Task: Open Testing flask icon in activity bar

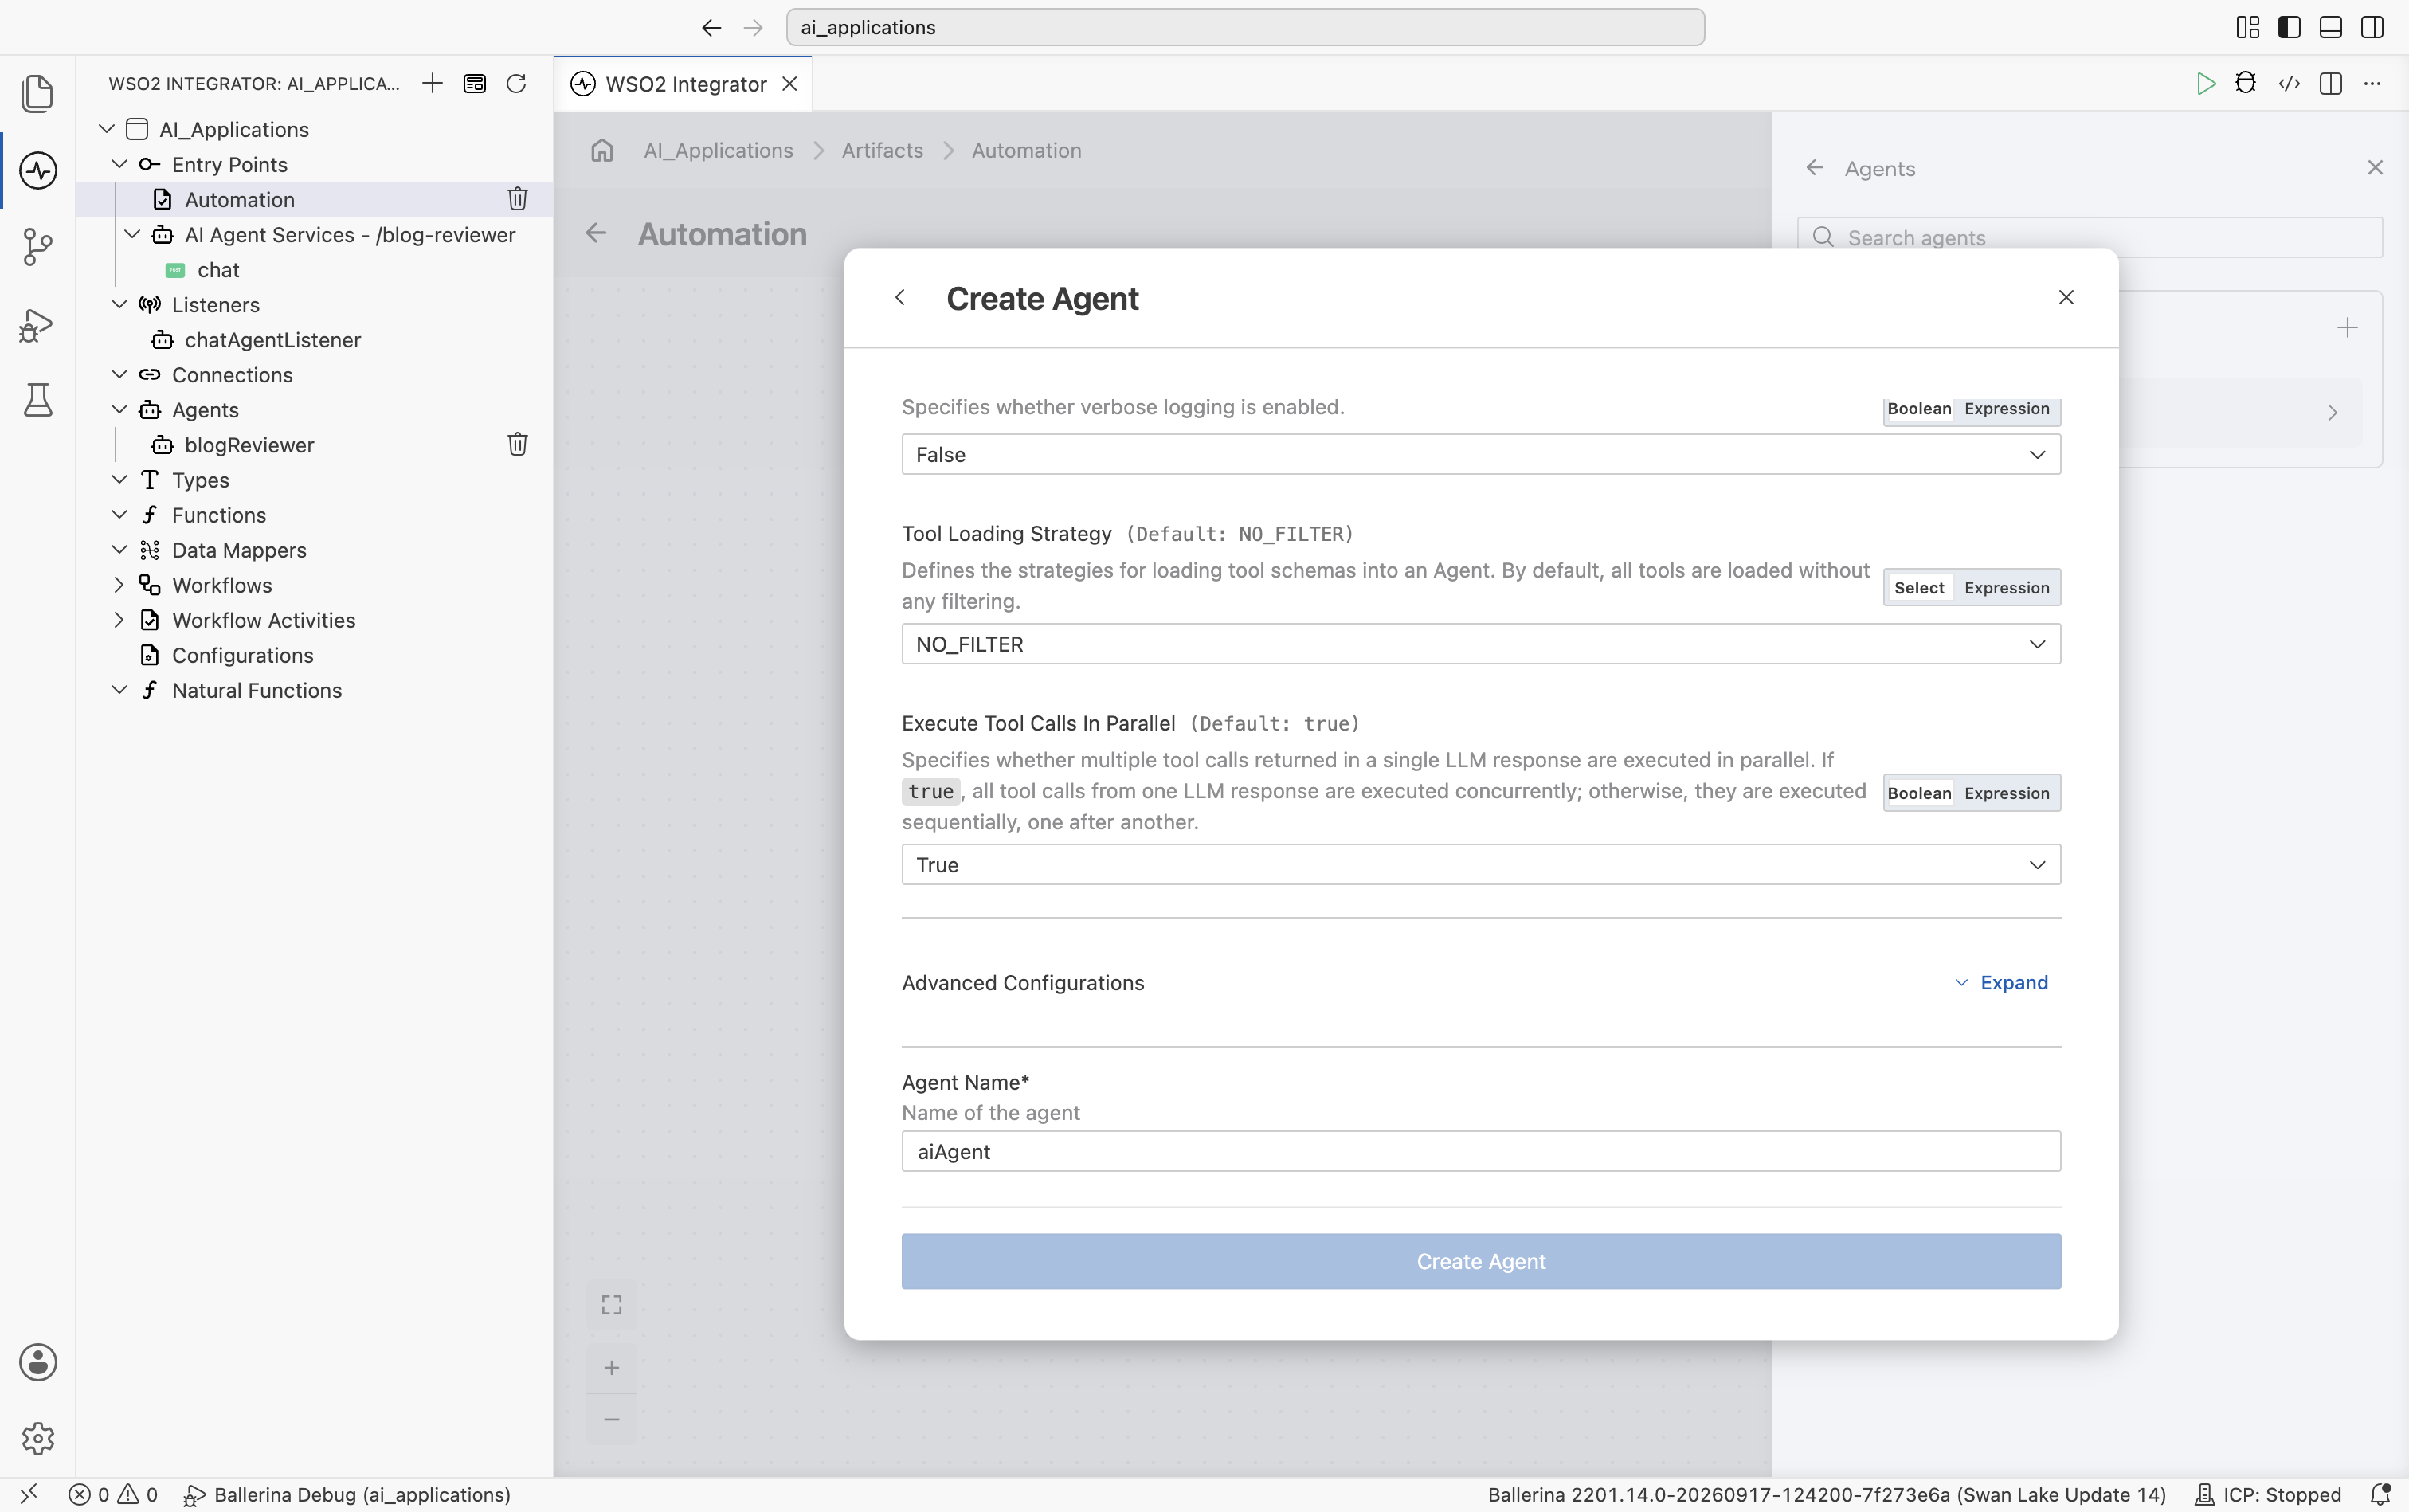Action: click(x=38, y=400)
